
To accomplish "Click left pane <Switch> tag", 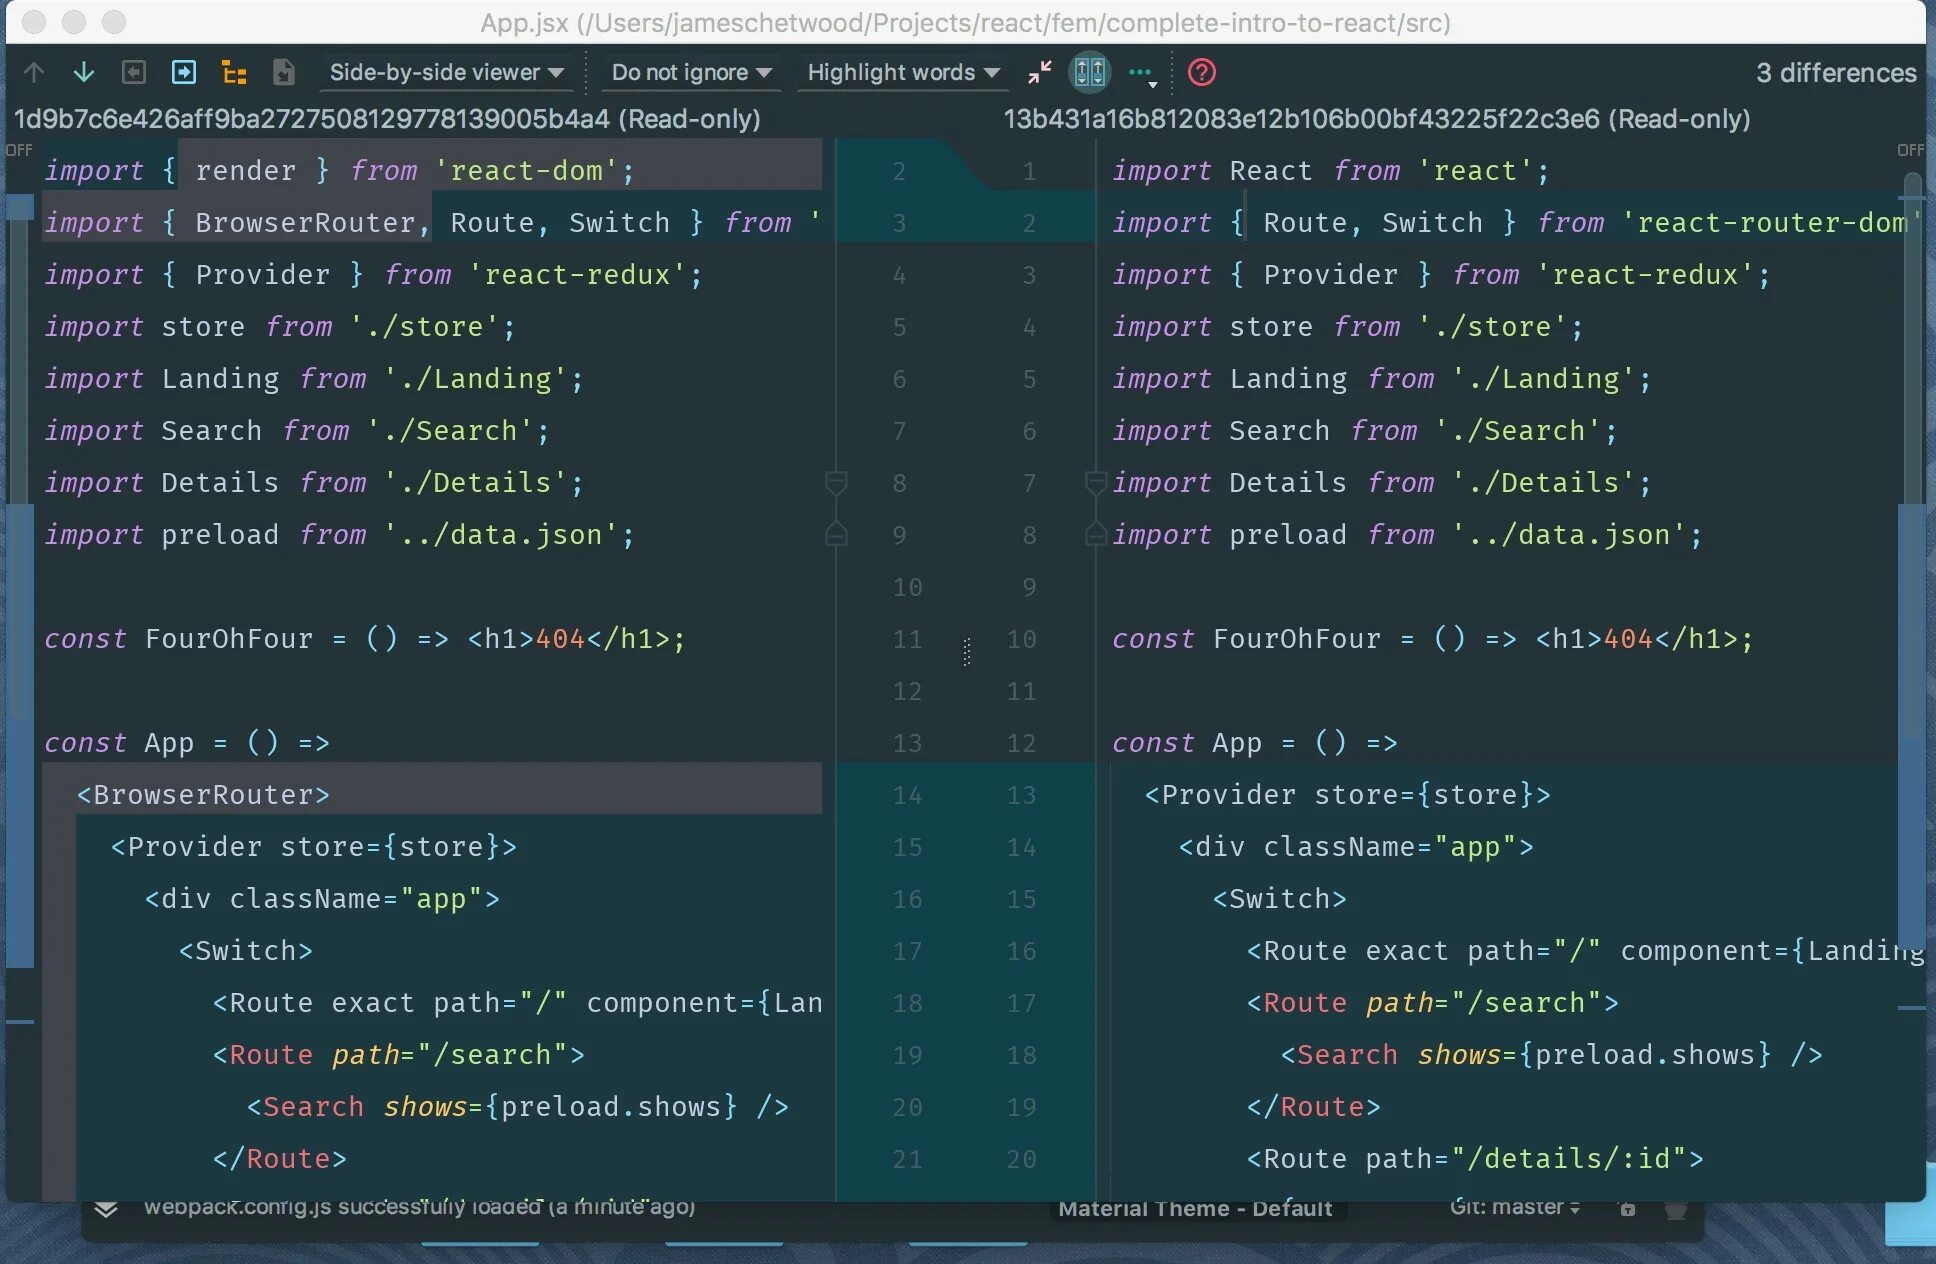I will tap(246, 951).
